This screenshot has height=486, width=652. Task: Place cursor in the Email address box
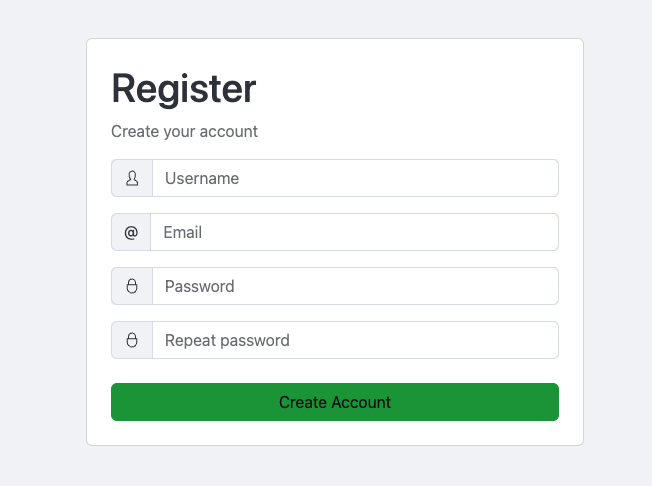tap(354, 232)
